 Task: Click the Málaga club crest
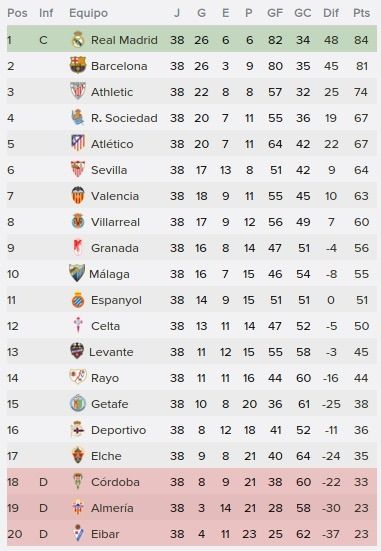click(77, 273)
